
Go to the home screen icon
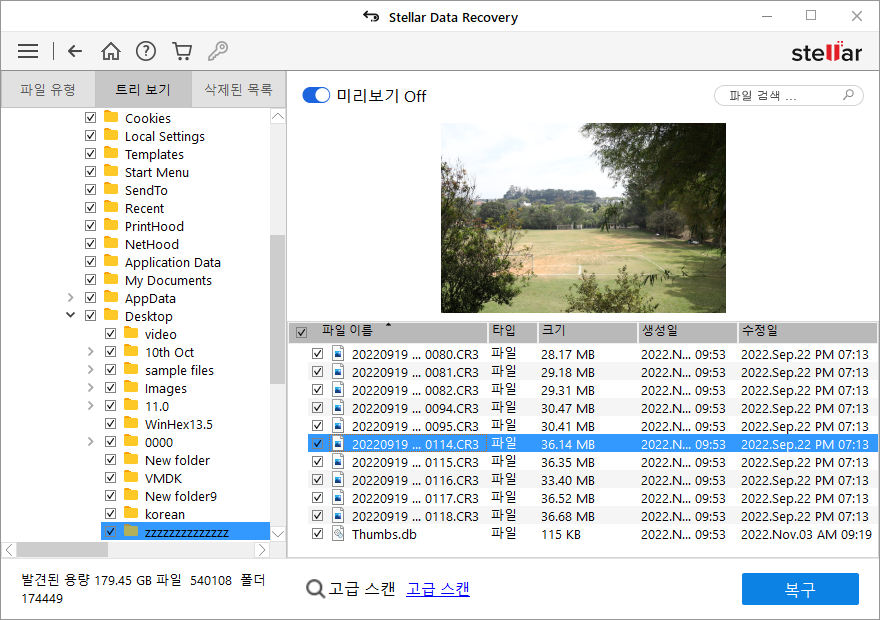pos(111,51)
